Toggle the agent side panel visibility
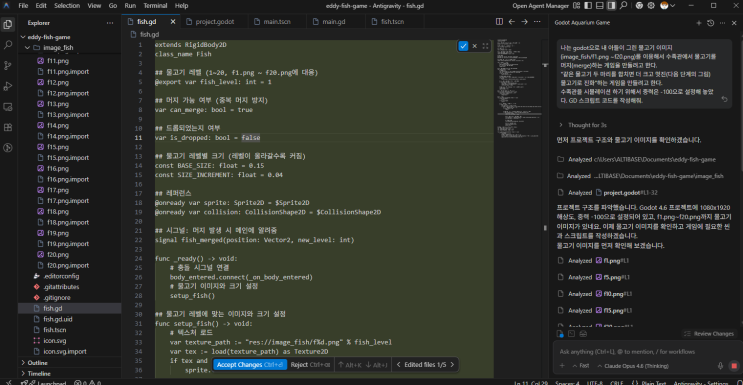The image size is (743, 385). click(x=612, y=6)
